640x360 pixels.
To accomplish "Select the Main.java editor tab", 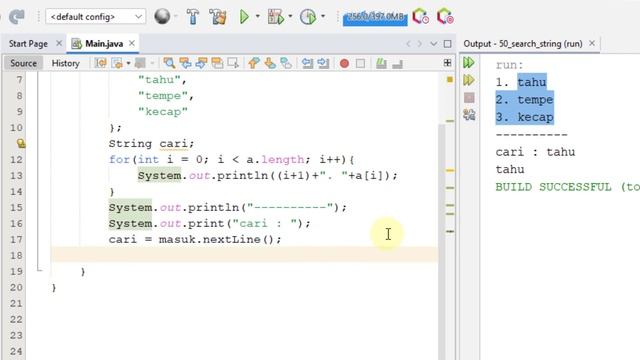I will tap(104, 44).
